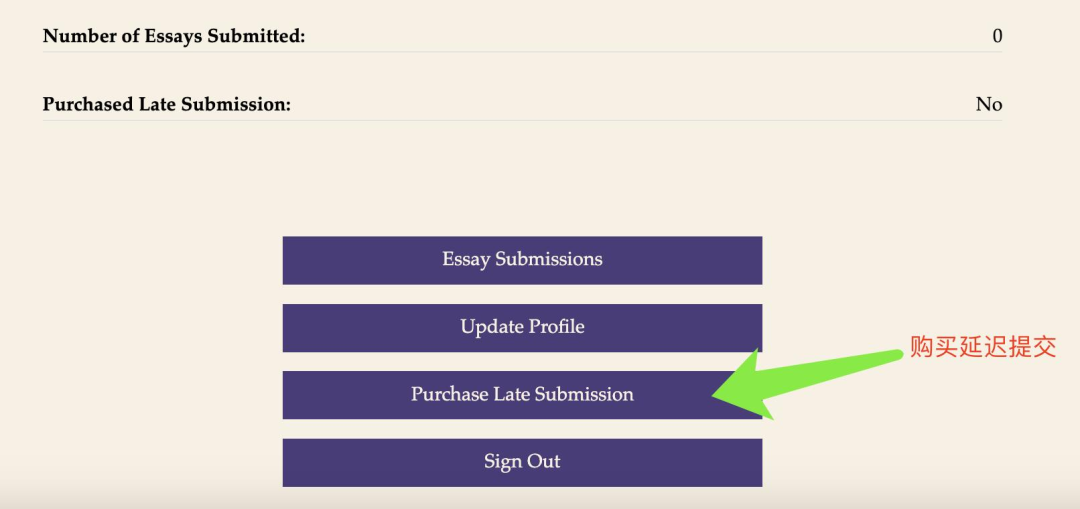Click the word "Out" on Sign Out
This screenshot has width=1080, height=509.
click(544, 461)
